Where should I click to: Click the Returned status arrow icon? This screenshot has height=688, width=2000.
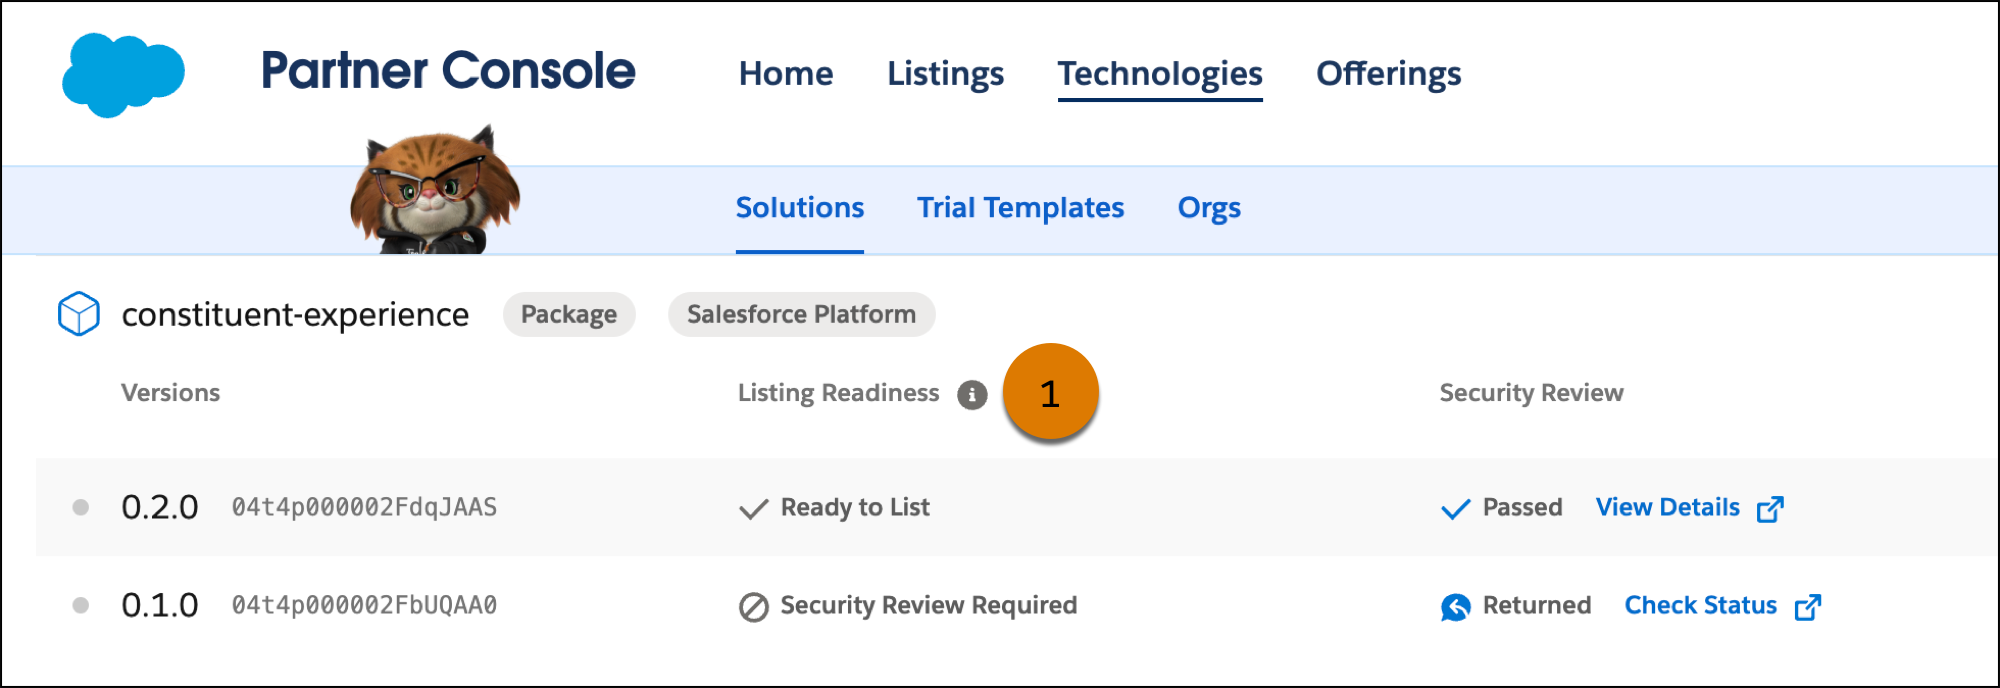tap(1456, 607)
